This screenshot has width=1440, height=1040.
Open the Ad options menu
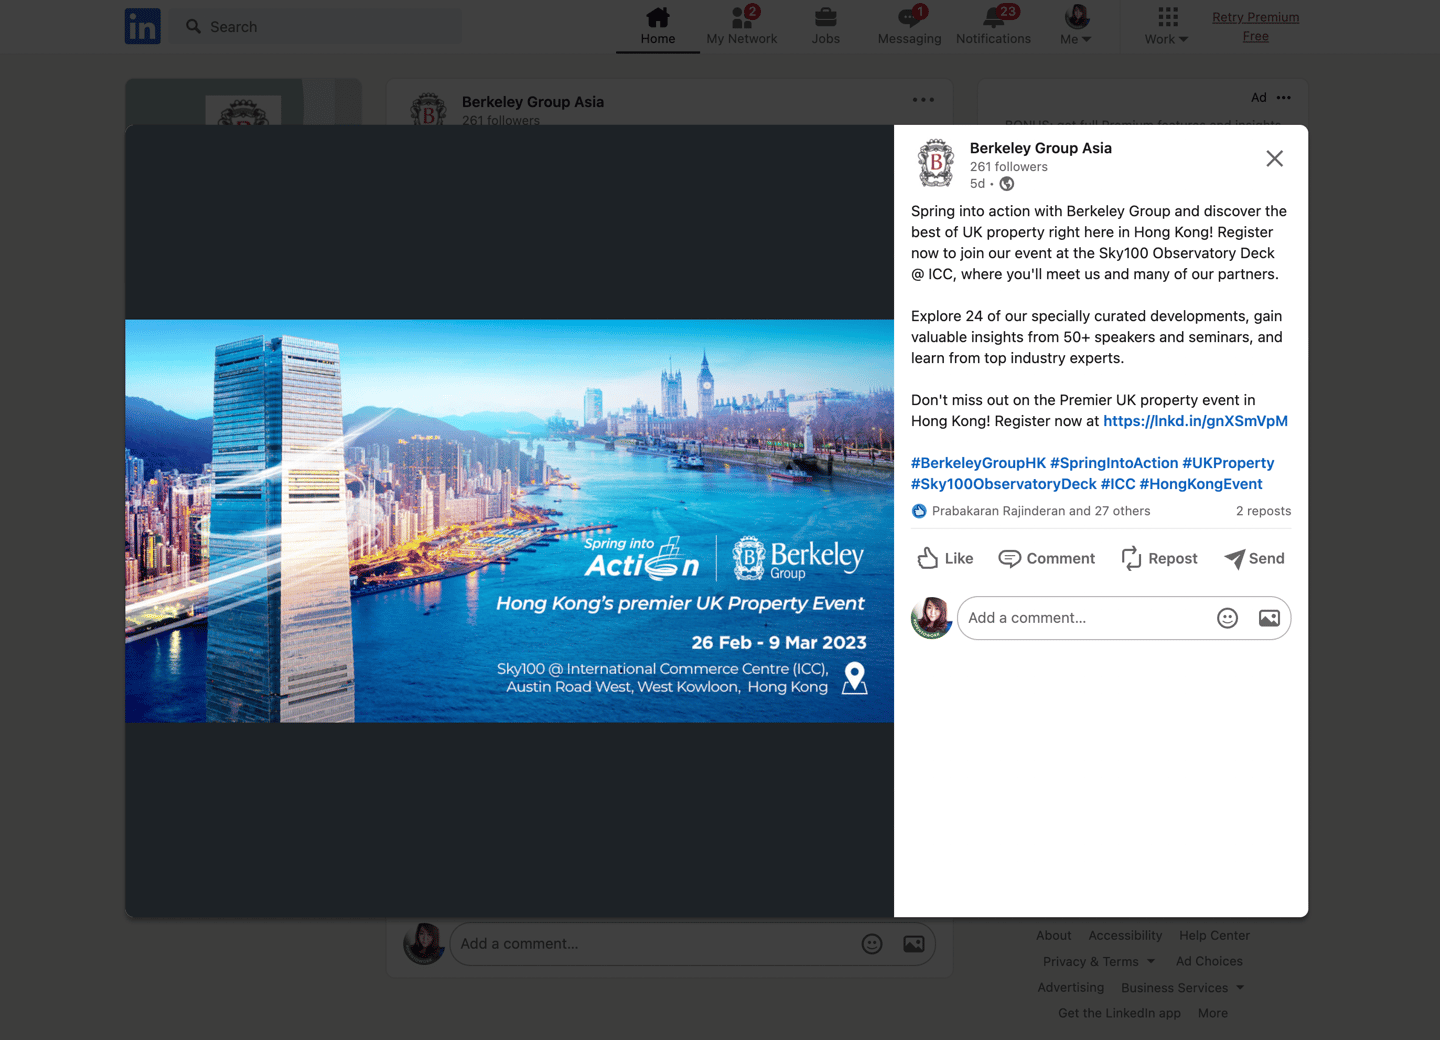pos(1284,98)
